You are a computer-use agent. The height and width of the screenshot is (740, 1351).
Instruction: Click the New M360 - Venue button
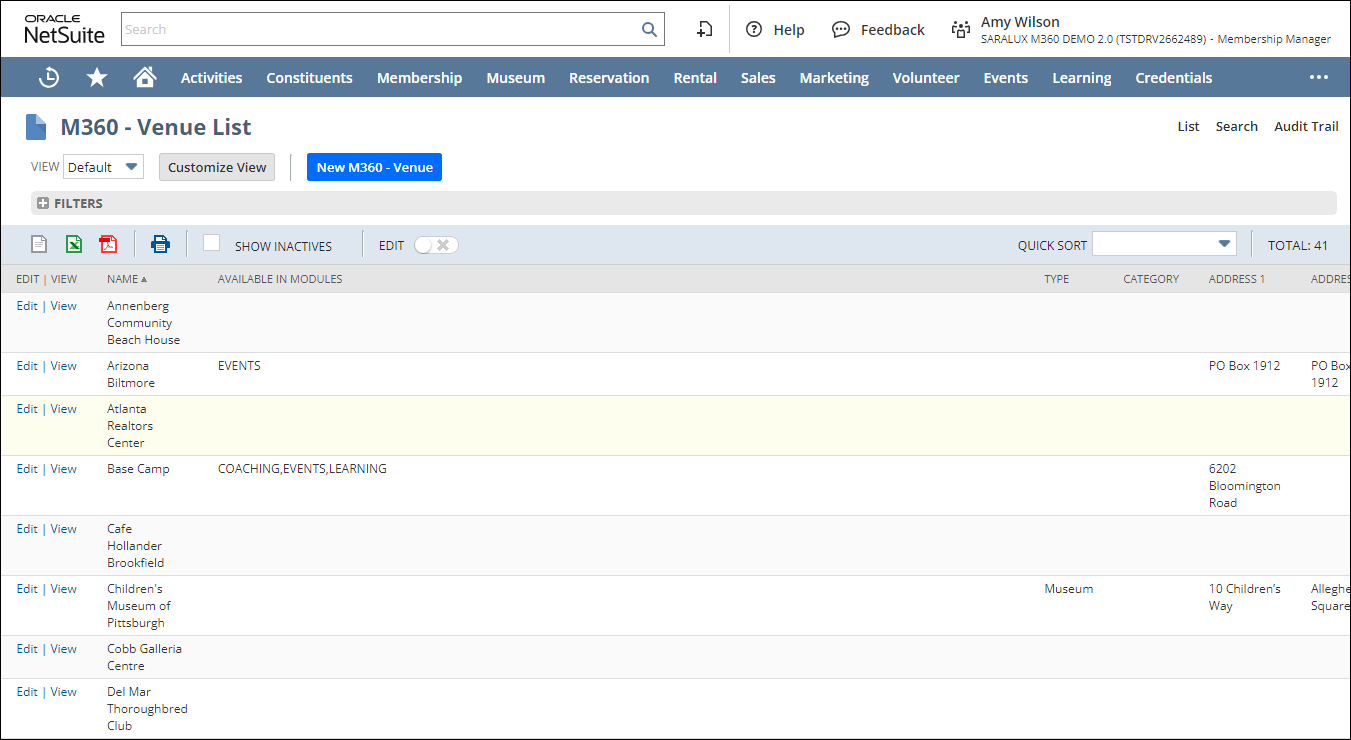click(374, 167)
